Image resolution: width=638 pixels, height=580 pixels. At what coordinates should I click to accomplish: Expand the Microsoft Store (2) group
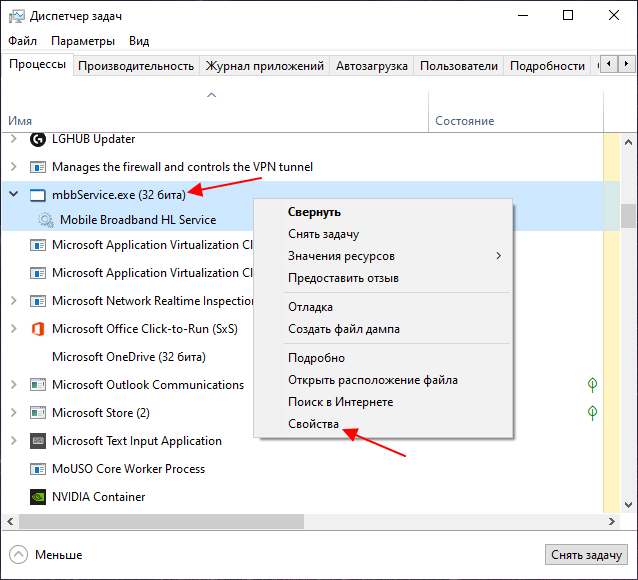(x=13, y=413)
